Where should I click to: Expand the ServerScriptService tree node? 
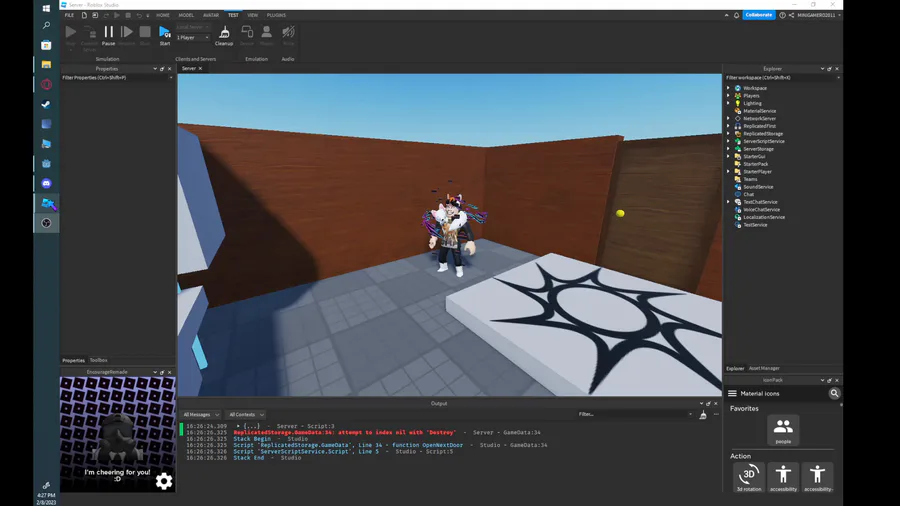pos(728,141)
